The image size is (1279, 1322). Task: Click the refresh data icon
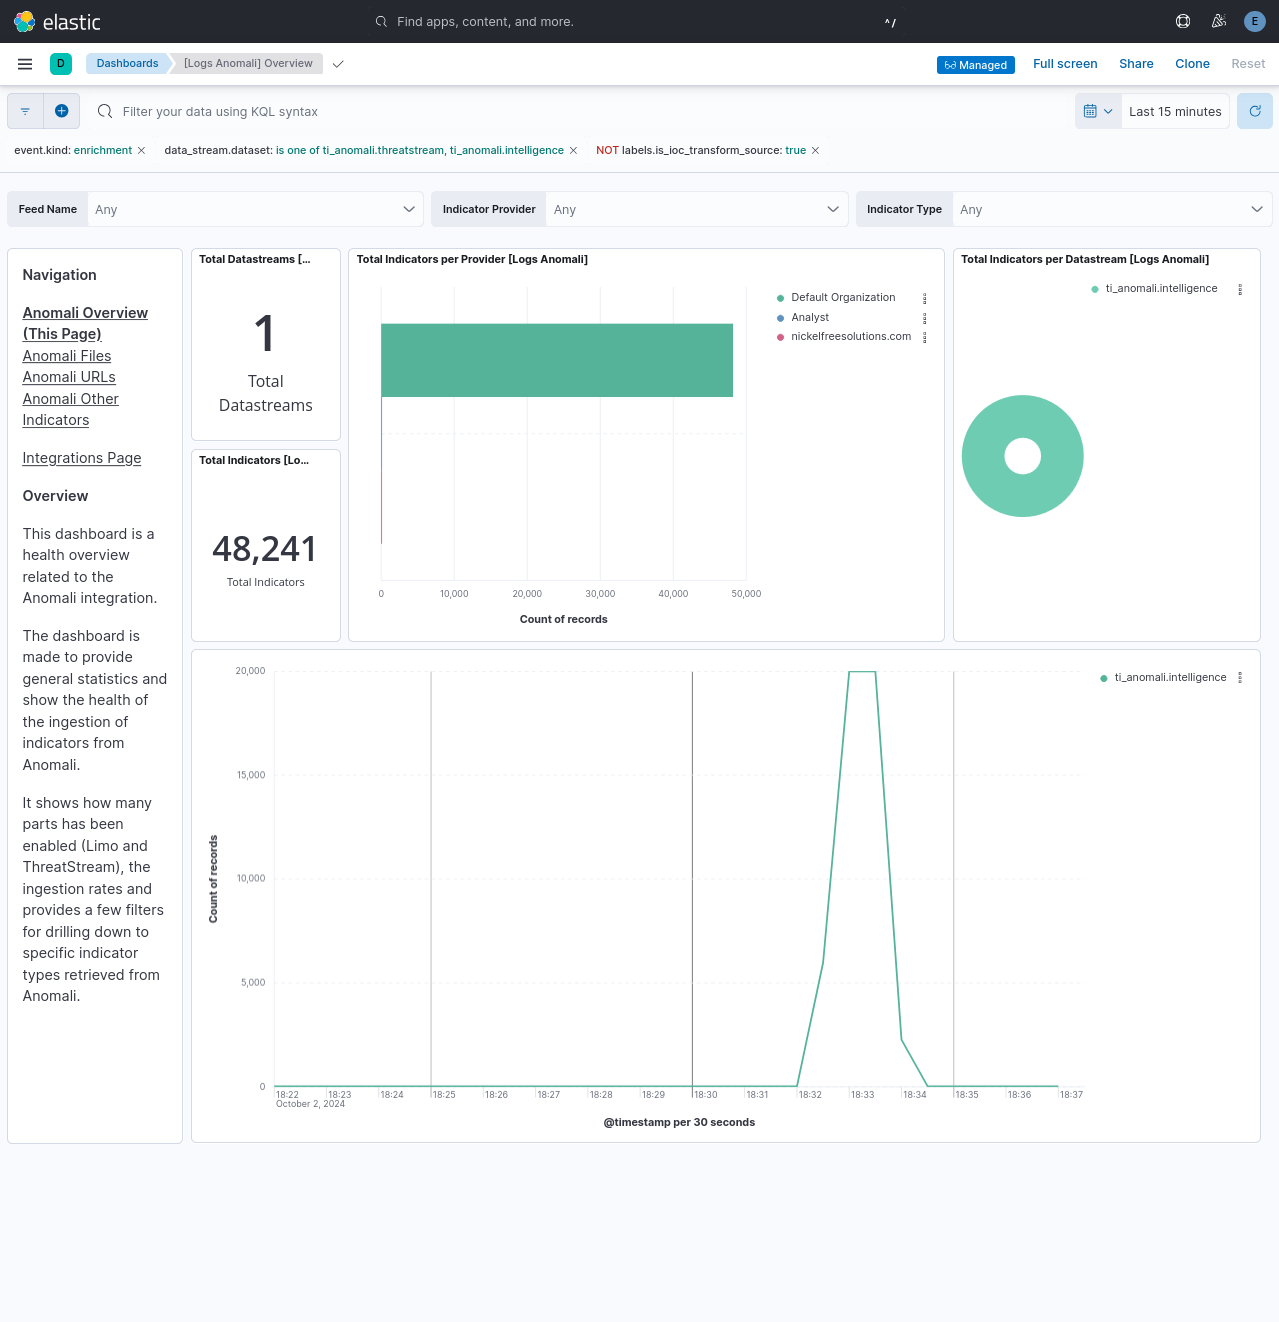(x=1254, y=111)
